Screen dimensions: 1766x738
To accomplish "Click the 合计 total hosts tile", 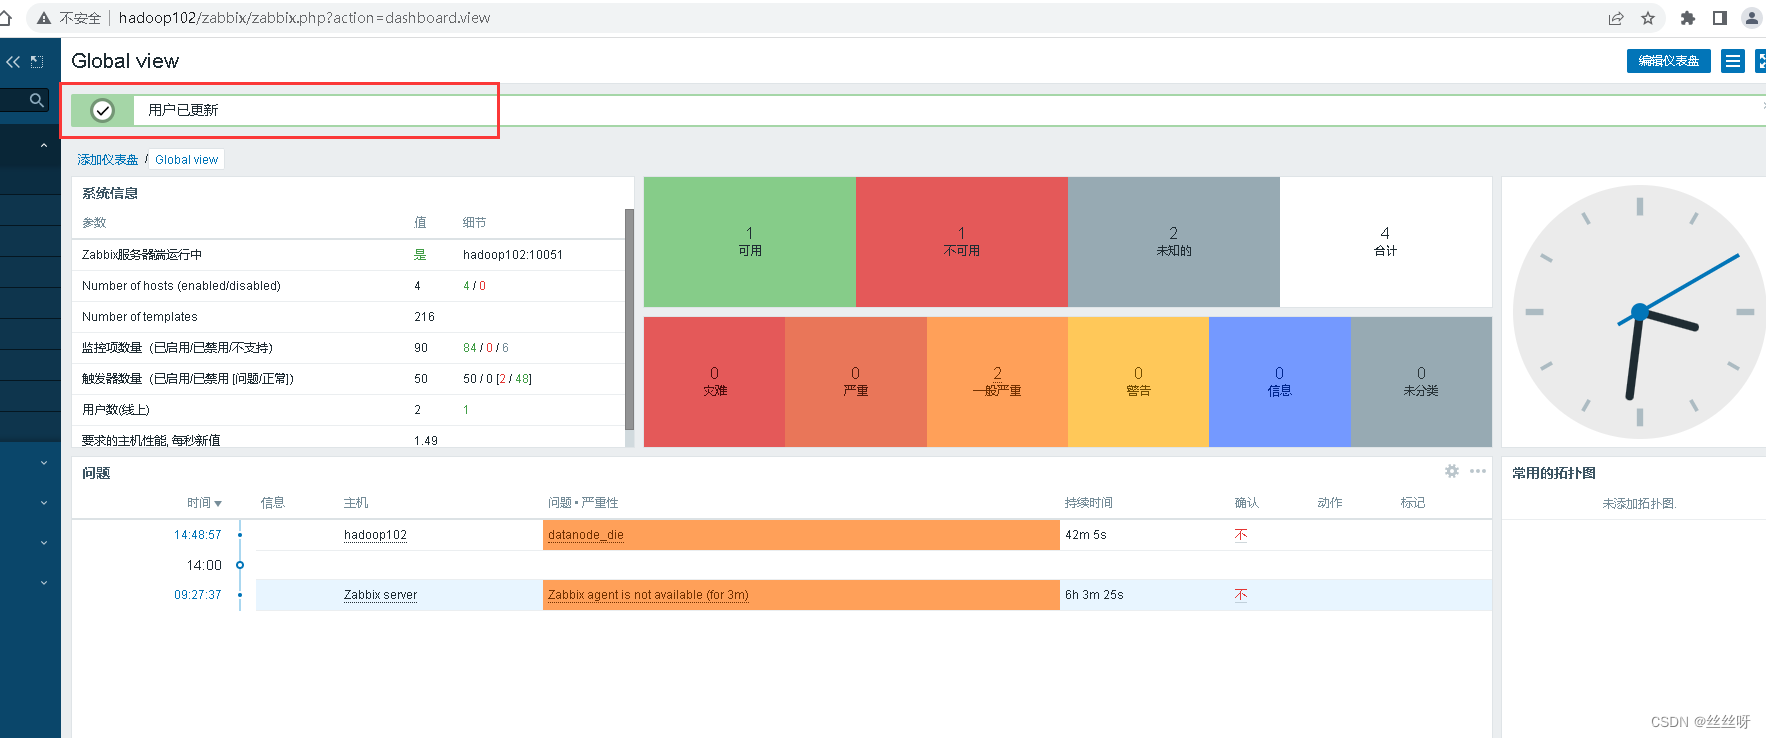I will 1386,242.
